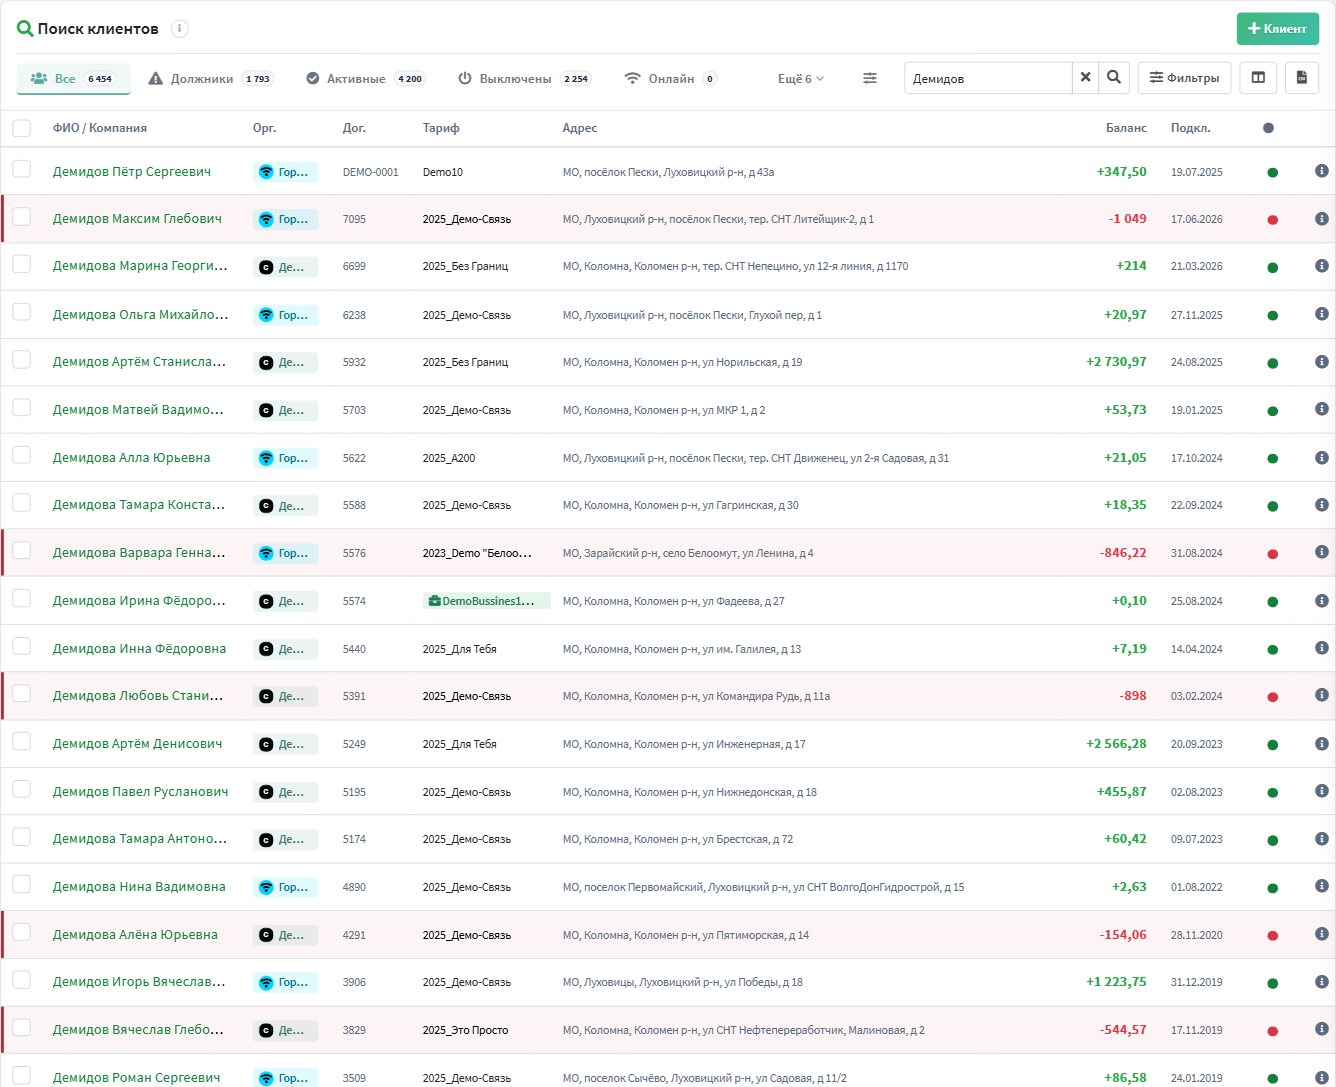Open info for Демидова Инна Фёдоровна
1336x1087 pixels.
coord(1321,648)
